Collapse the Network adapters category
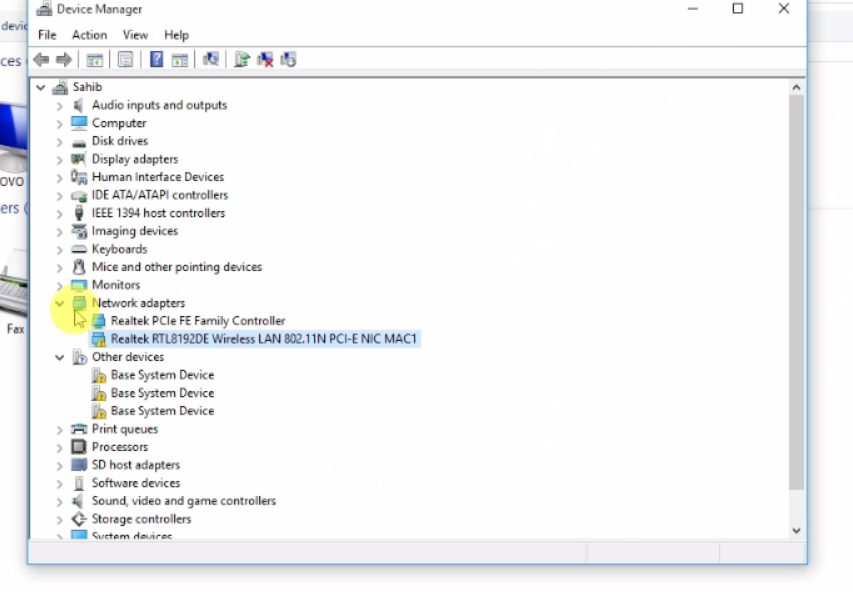The image size is (853, 592). [x=59, y=303]
